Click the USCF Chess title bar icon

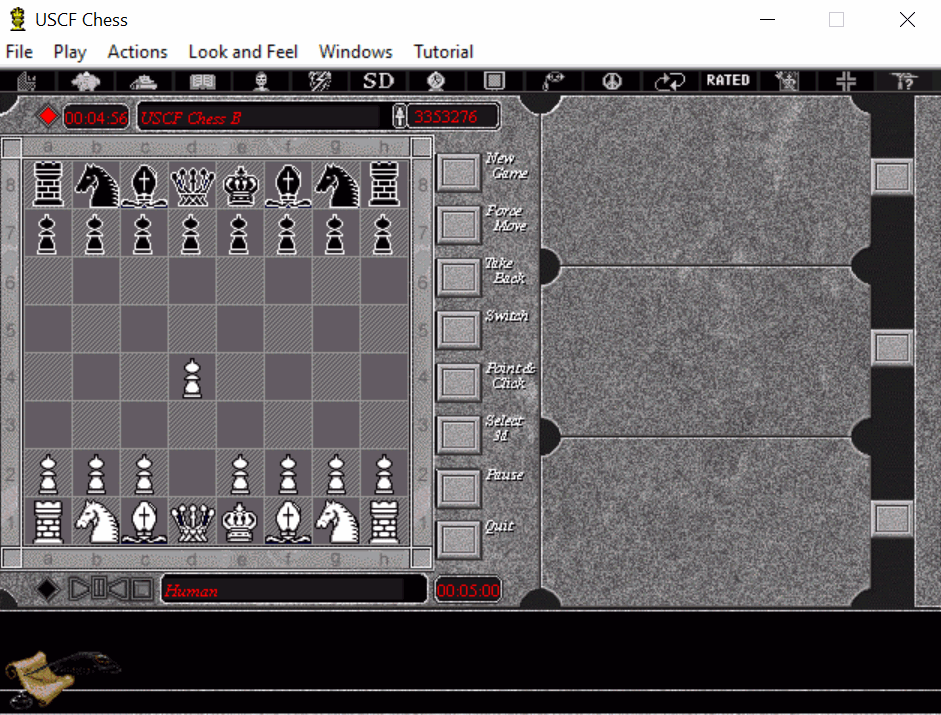coord(18,19)
